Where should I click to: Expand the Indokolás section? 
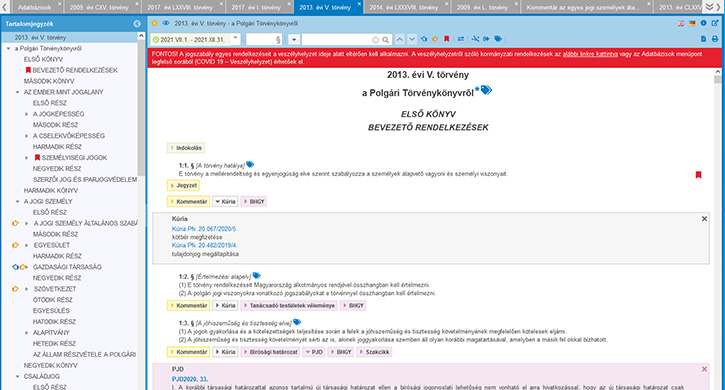tap(186, 148)
